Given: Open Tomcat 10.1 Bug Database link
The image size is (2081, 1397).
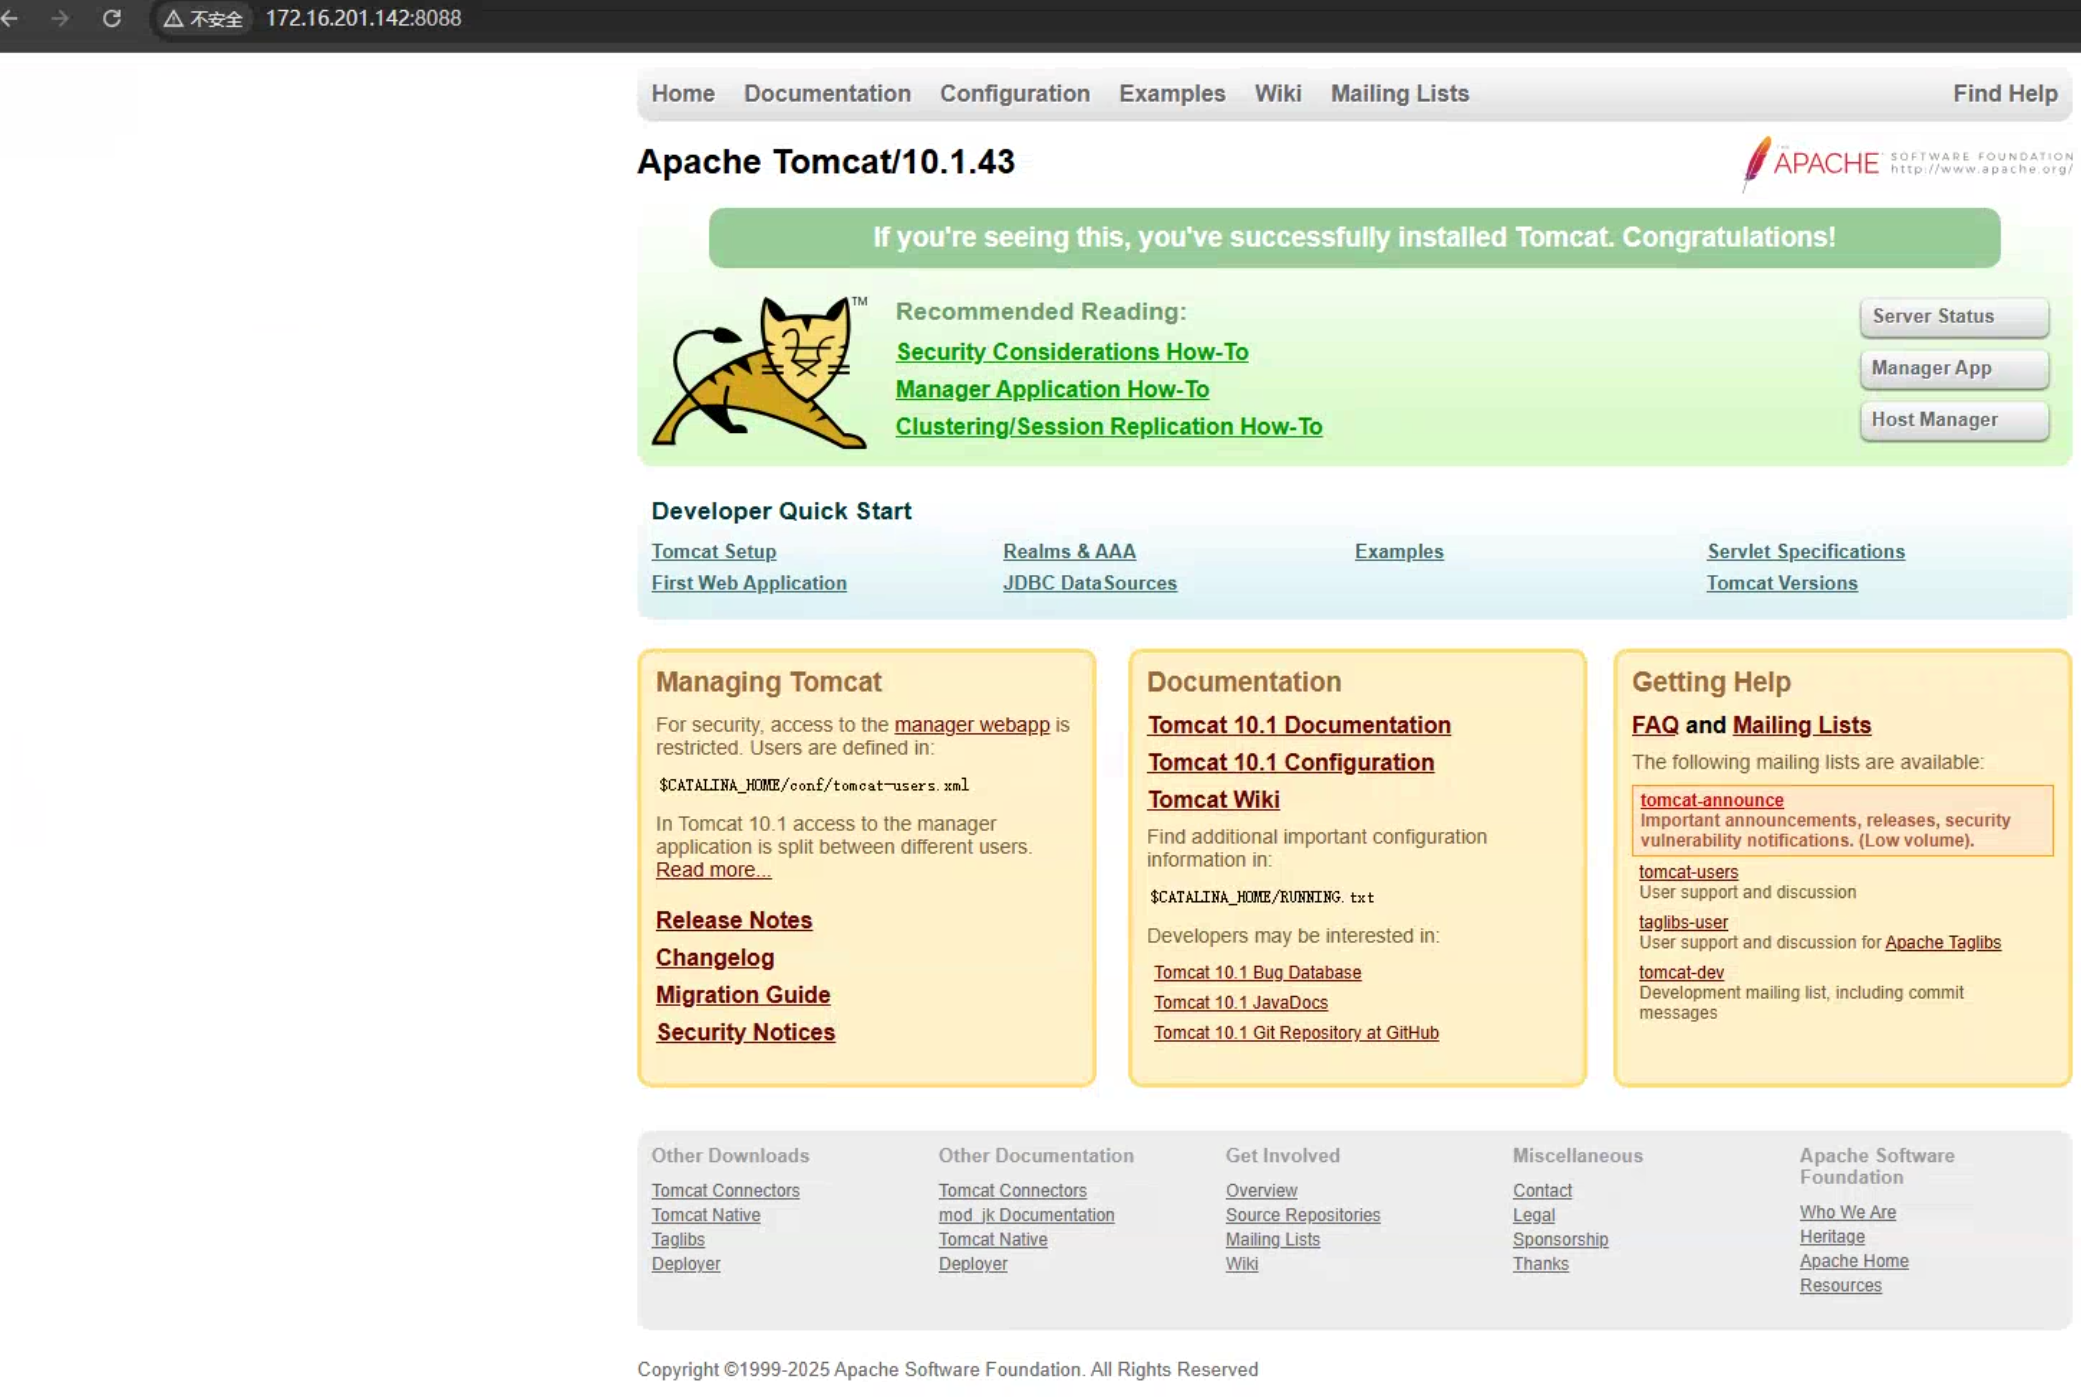Looking at the screenshot, I should 1257,972.
